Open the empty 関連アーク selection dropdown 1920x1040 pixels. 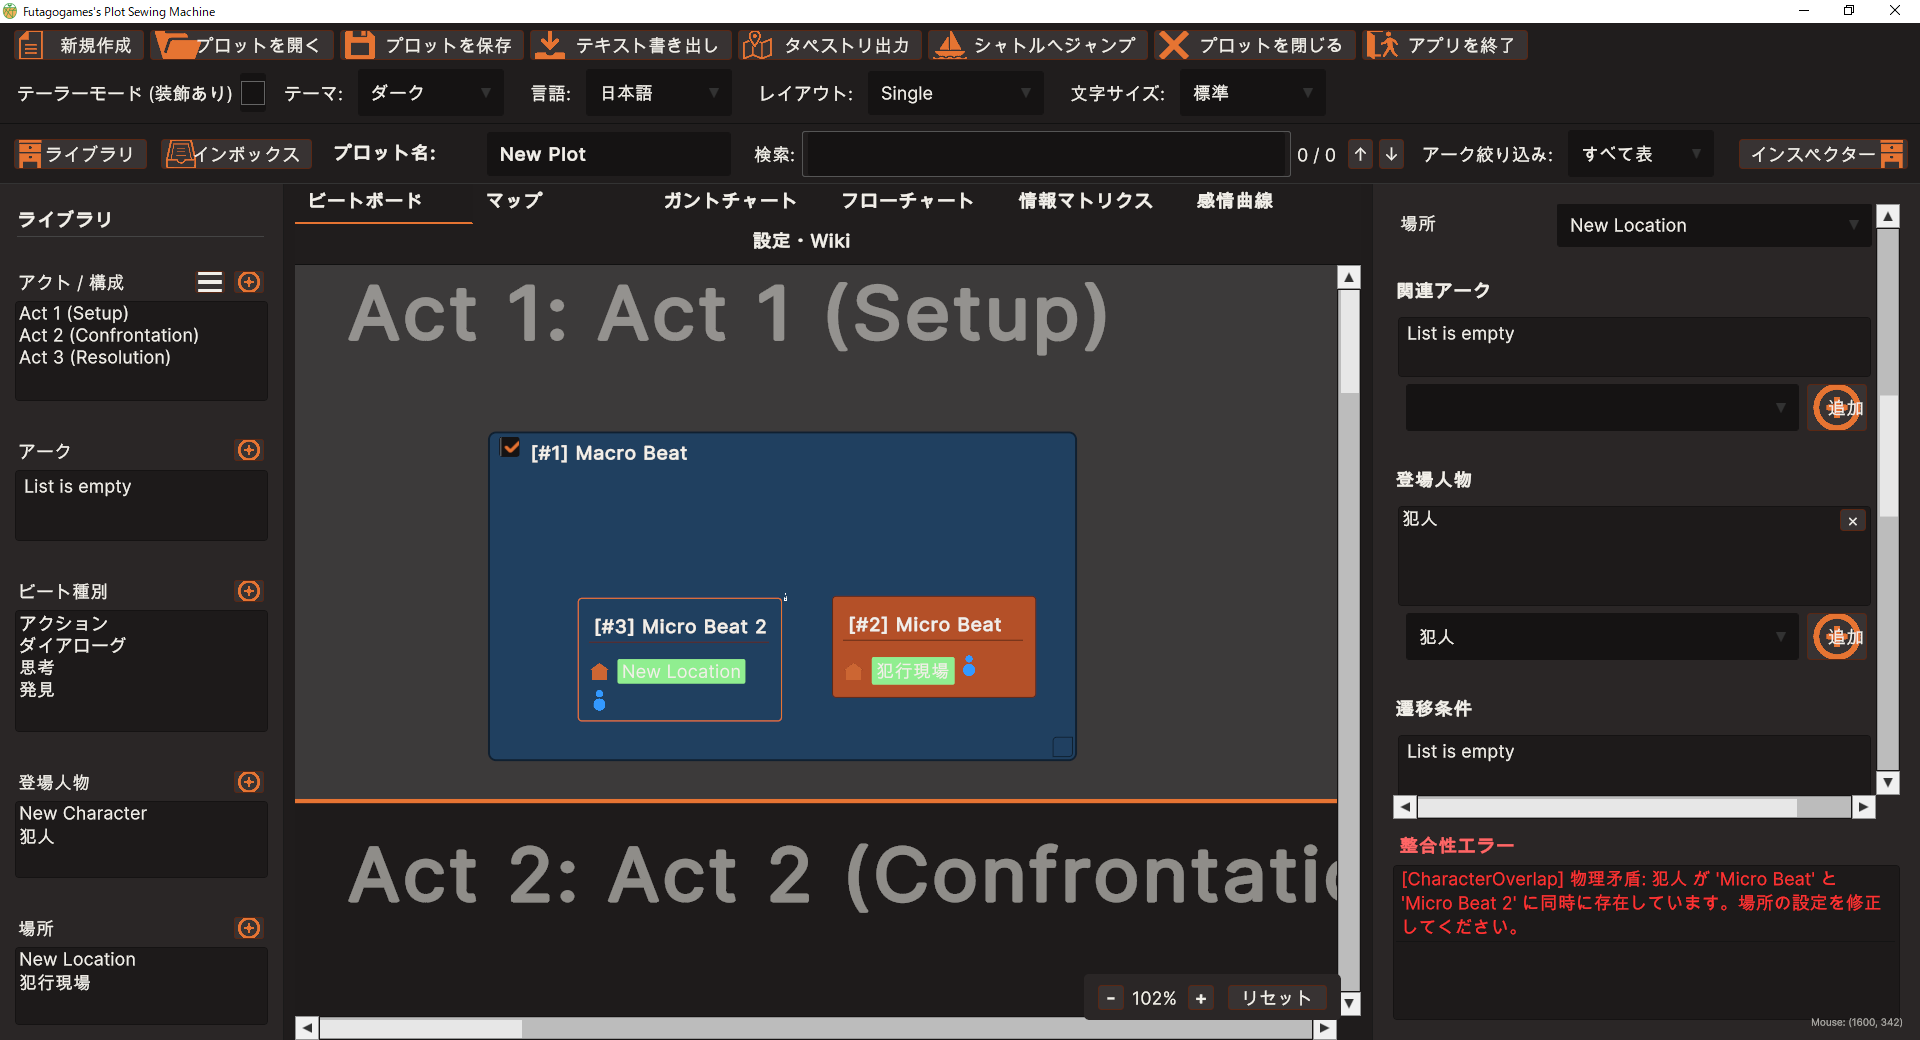point(1601,408)
